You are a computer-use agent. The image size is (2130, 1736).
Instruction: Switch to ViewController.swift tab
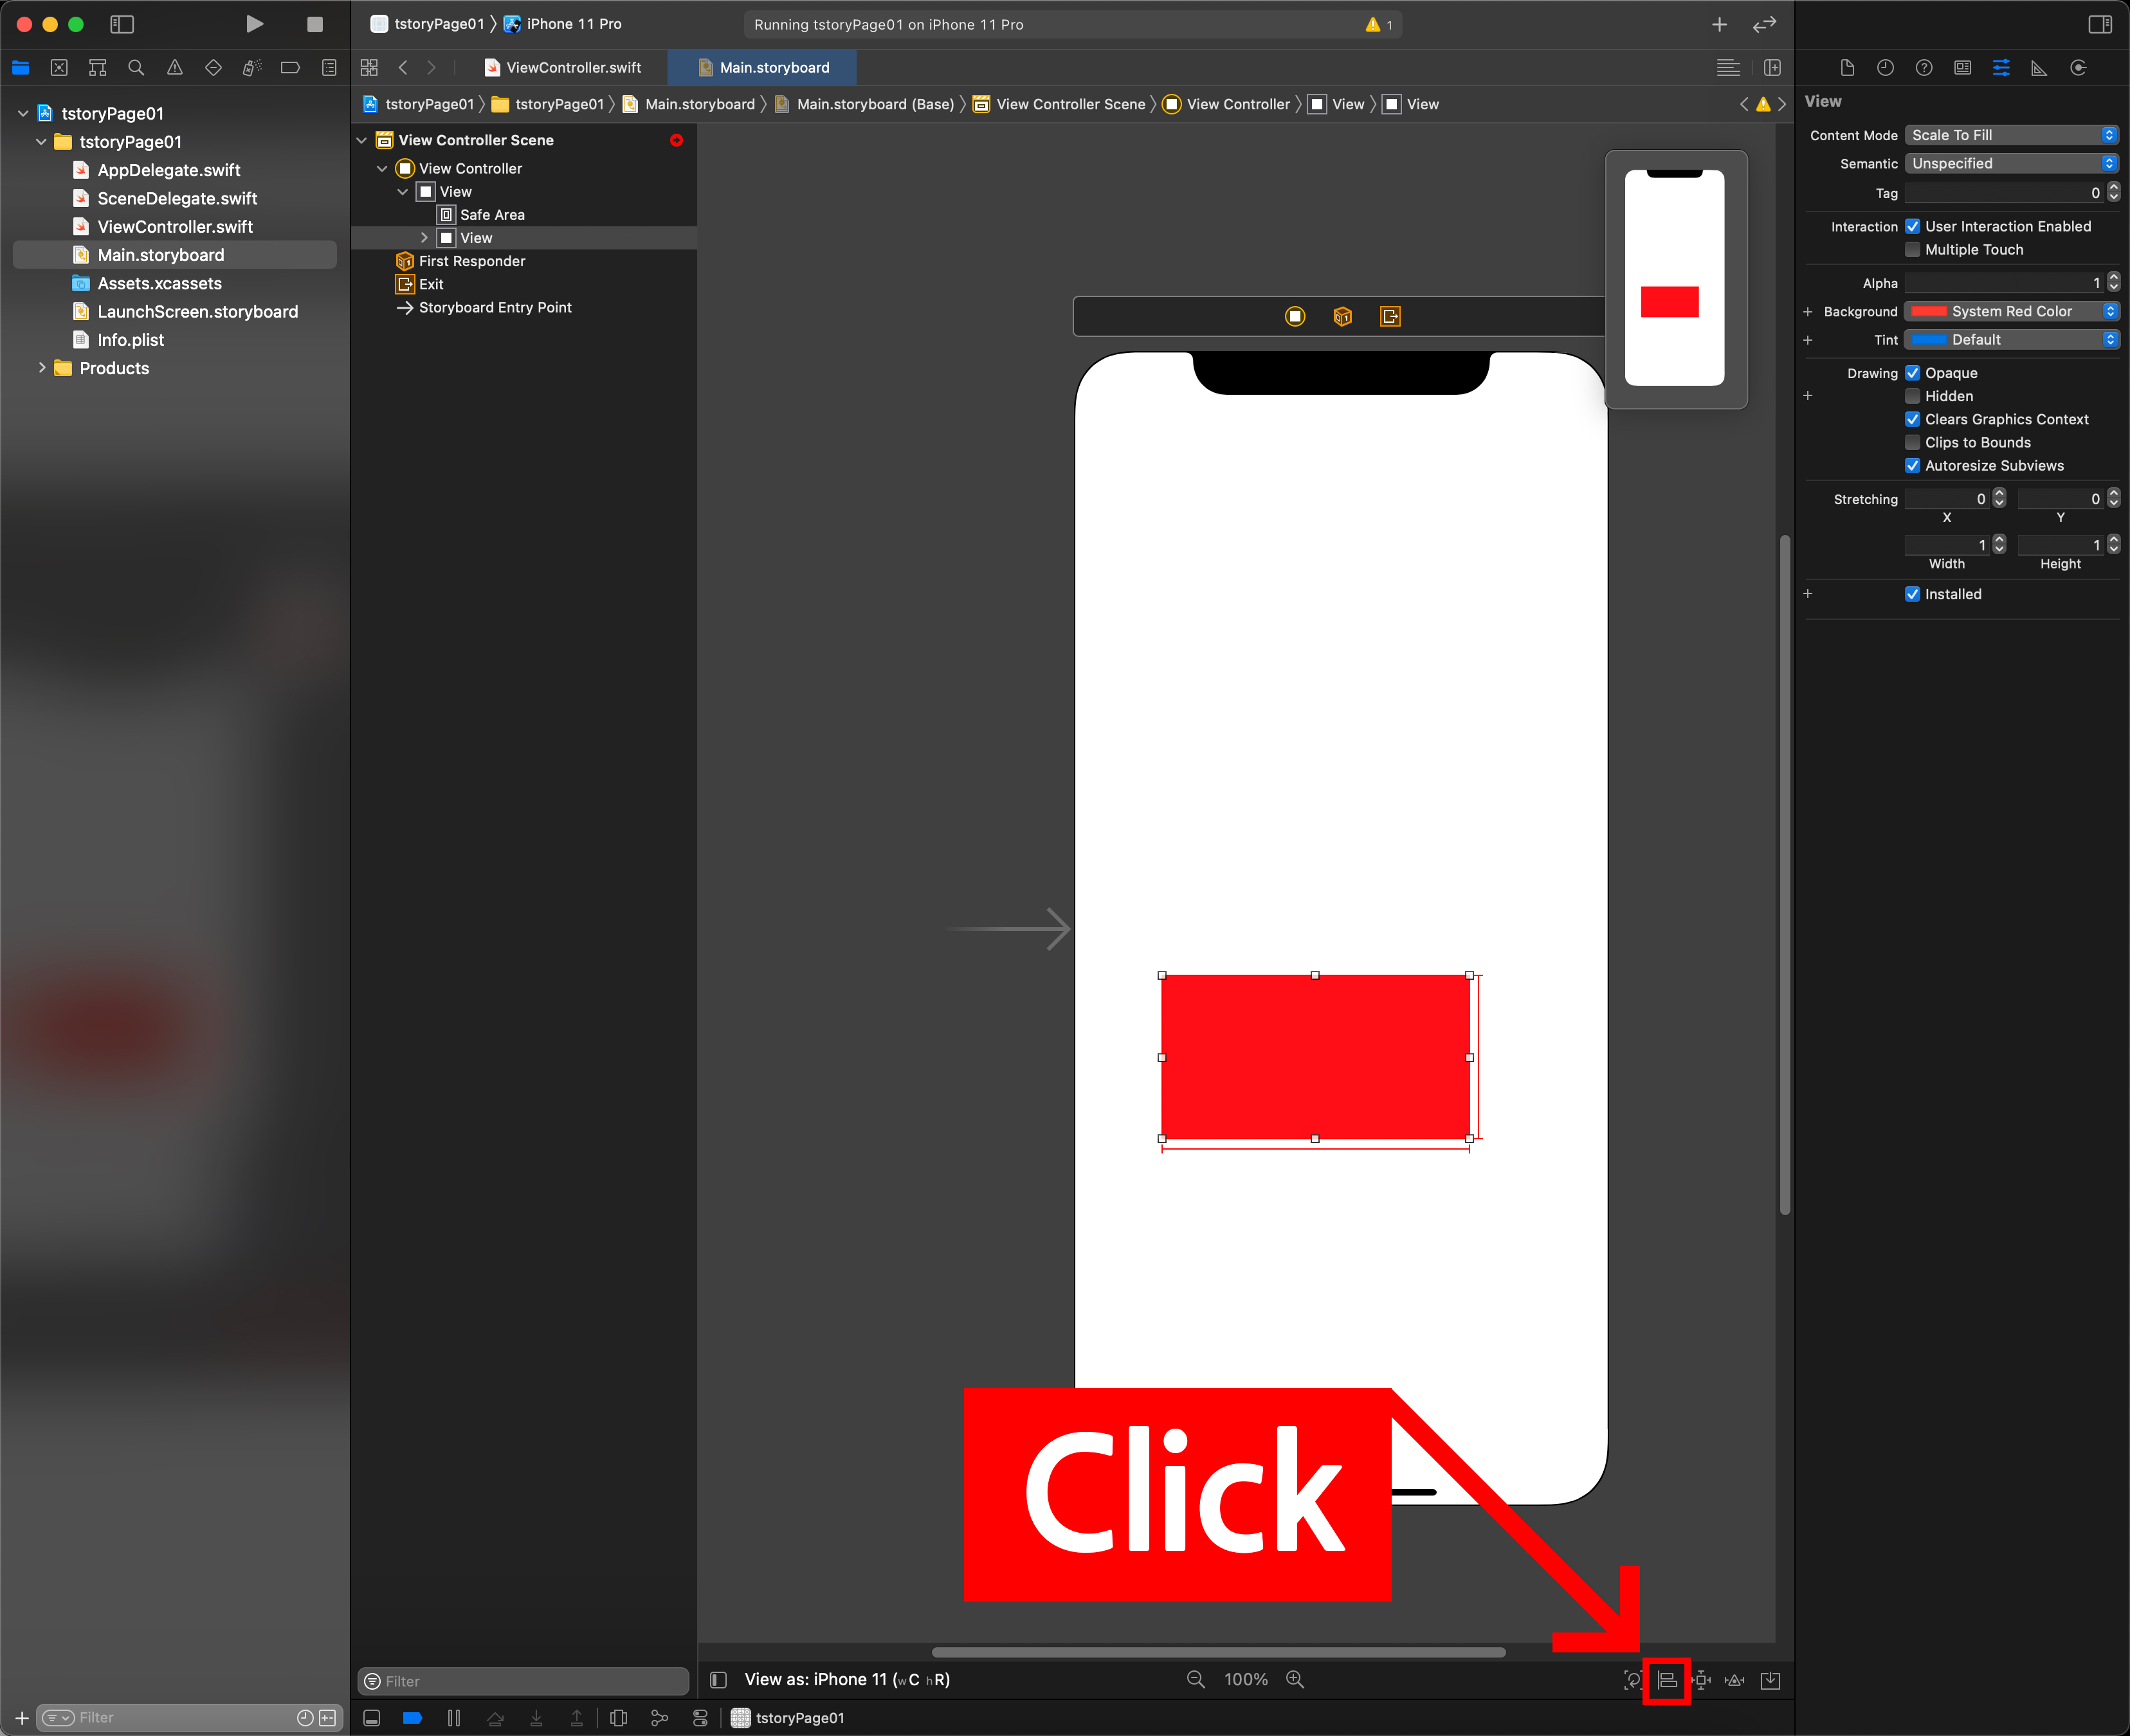562,68
